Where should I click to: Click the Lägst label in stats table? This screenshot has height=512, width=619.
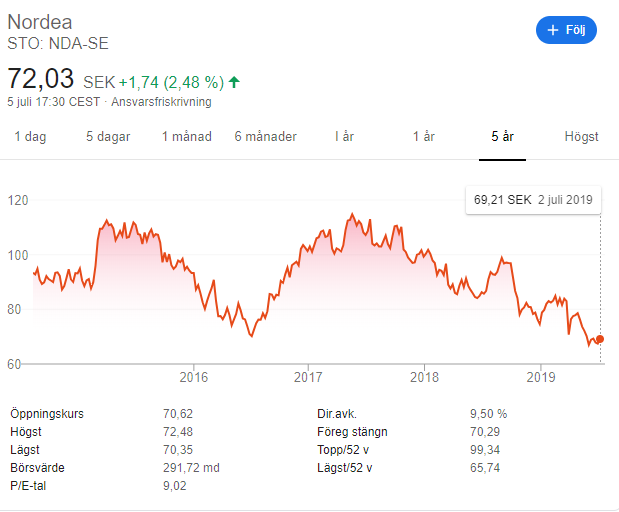(25, 450)
